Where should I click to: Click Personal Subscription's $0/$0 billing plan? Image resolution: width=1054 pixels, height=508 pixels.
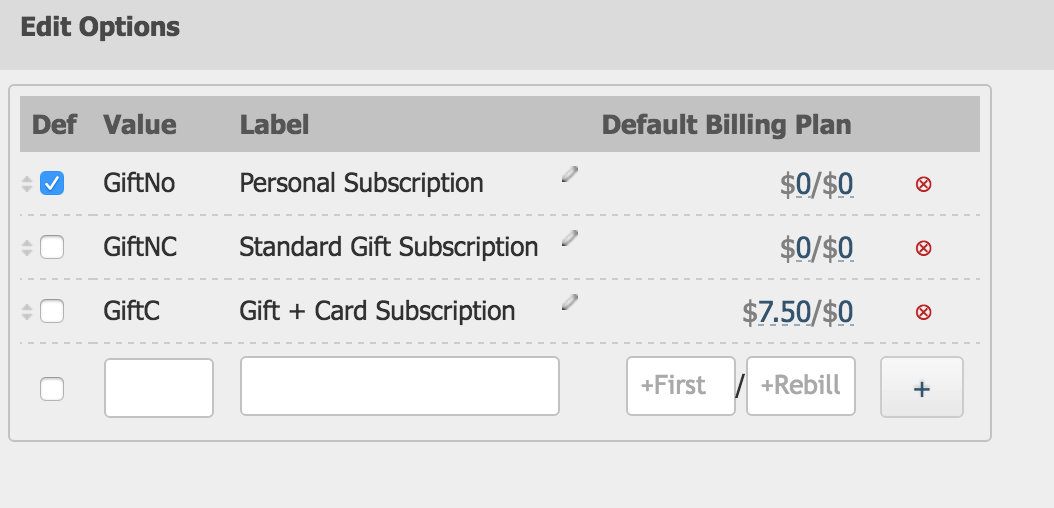817,184
